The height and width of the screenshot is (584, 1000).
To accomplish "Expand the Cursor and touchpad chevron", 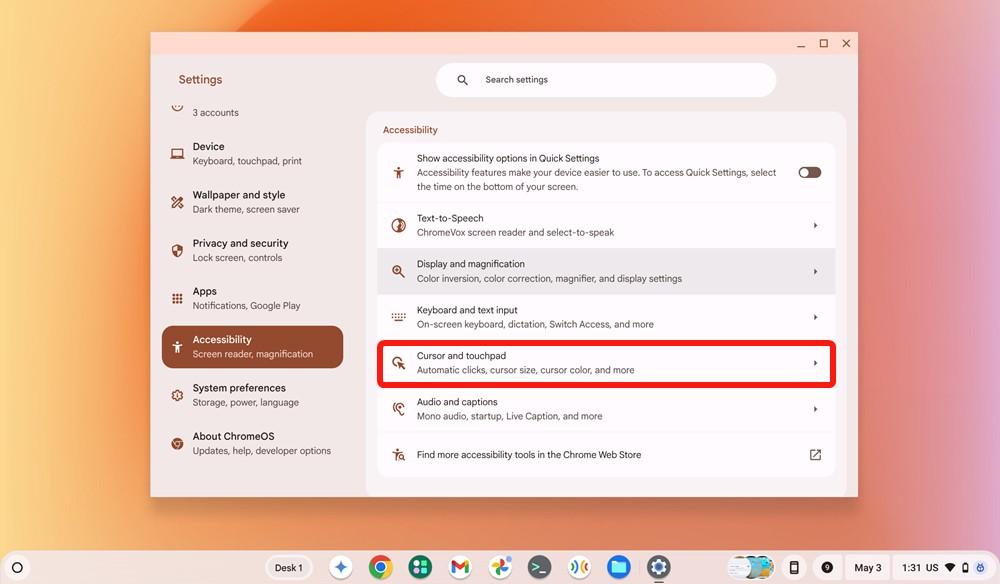I will 815,363.
